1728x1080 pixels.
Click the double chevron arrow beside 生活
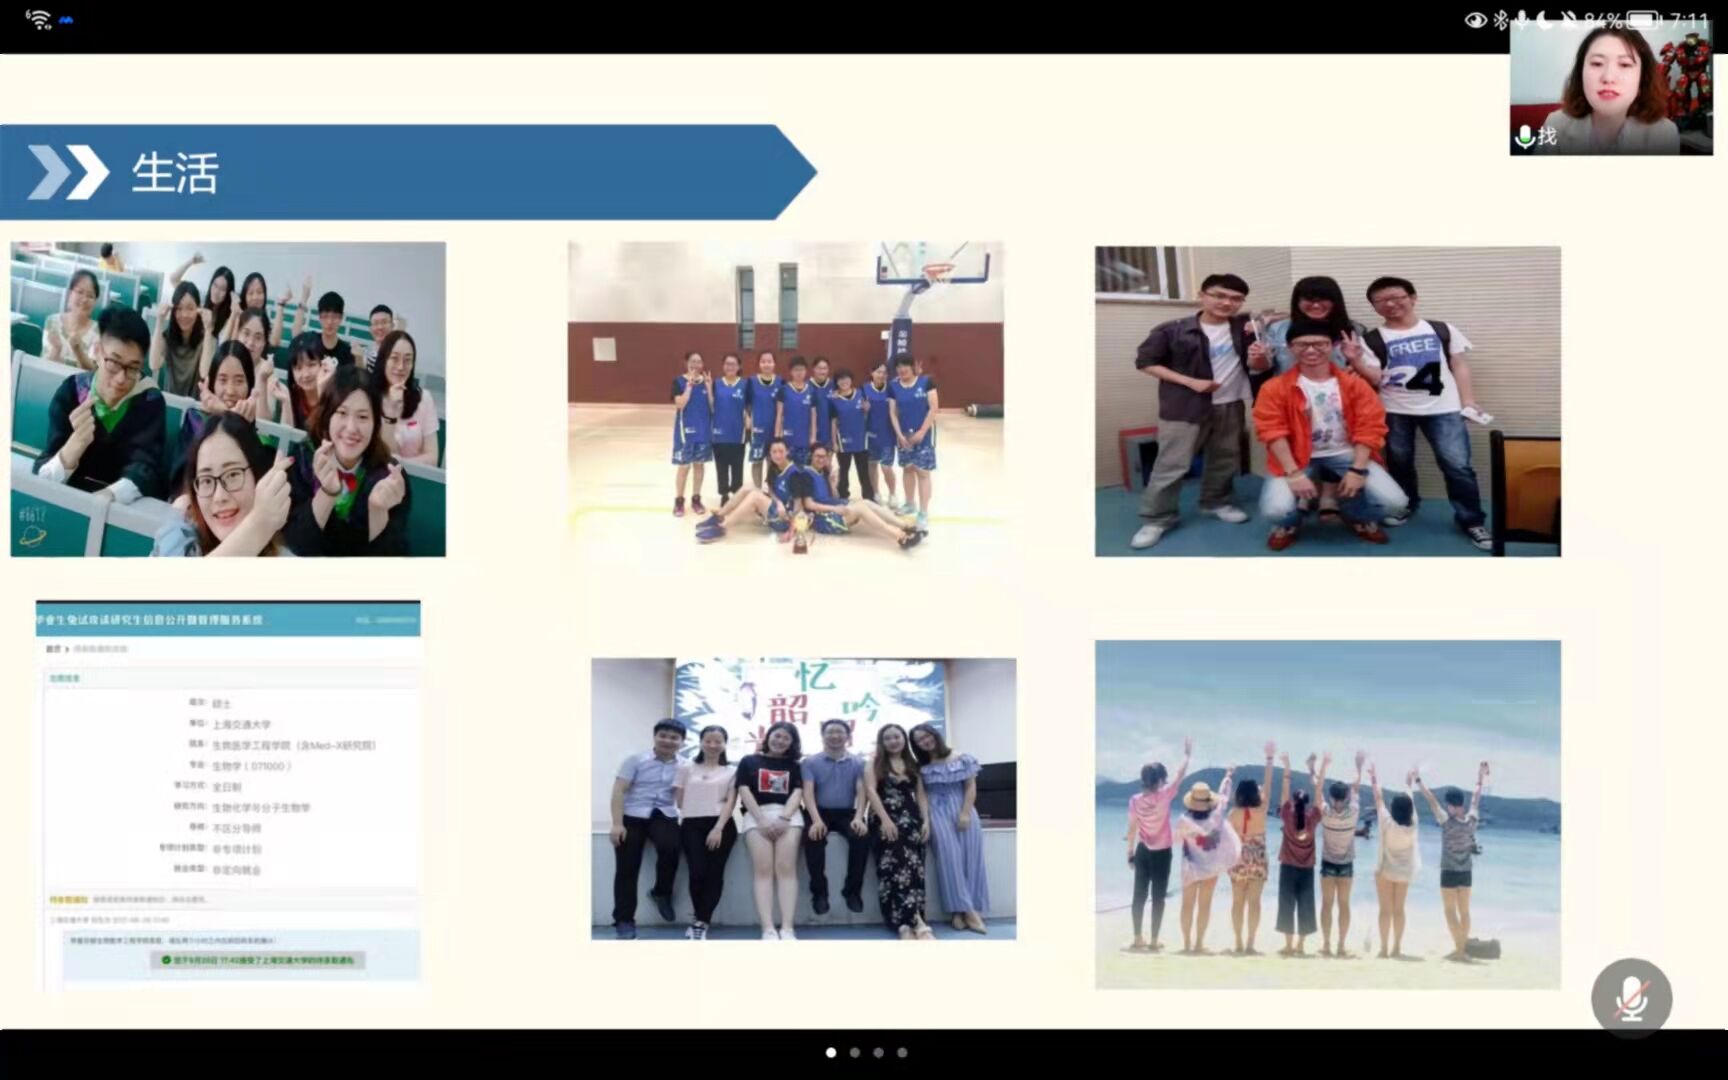point(67,172)
